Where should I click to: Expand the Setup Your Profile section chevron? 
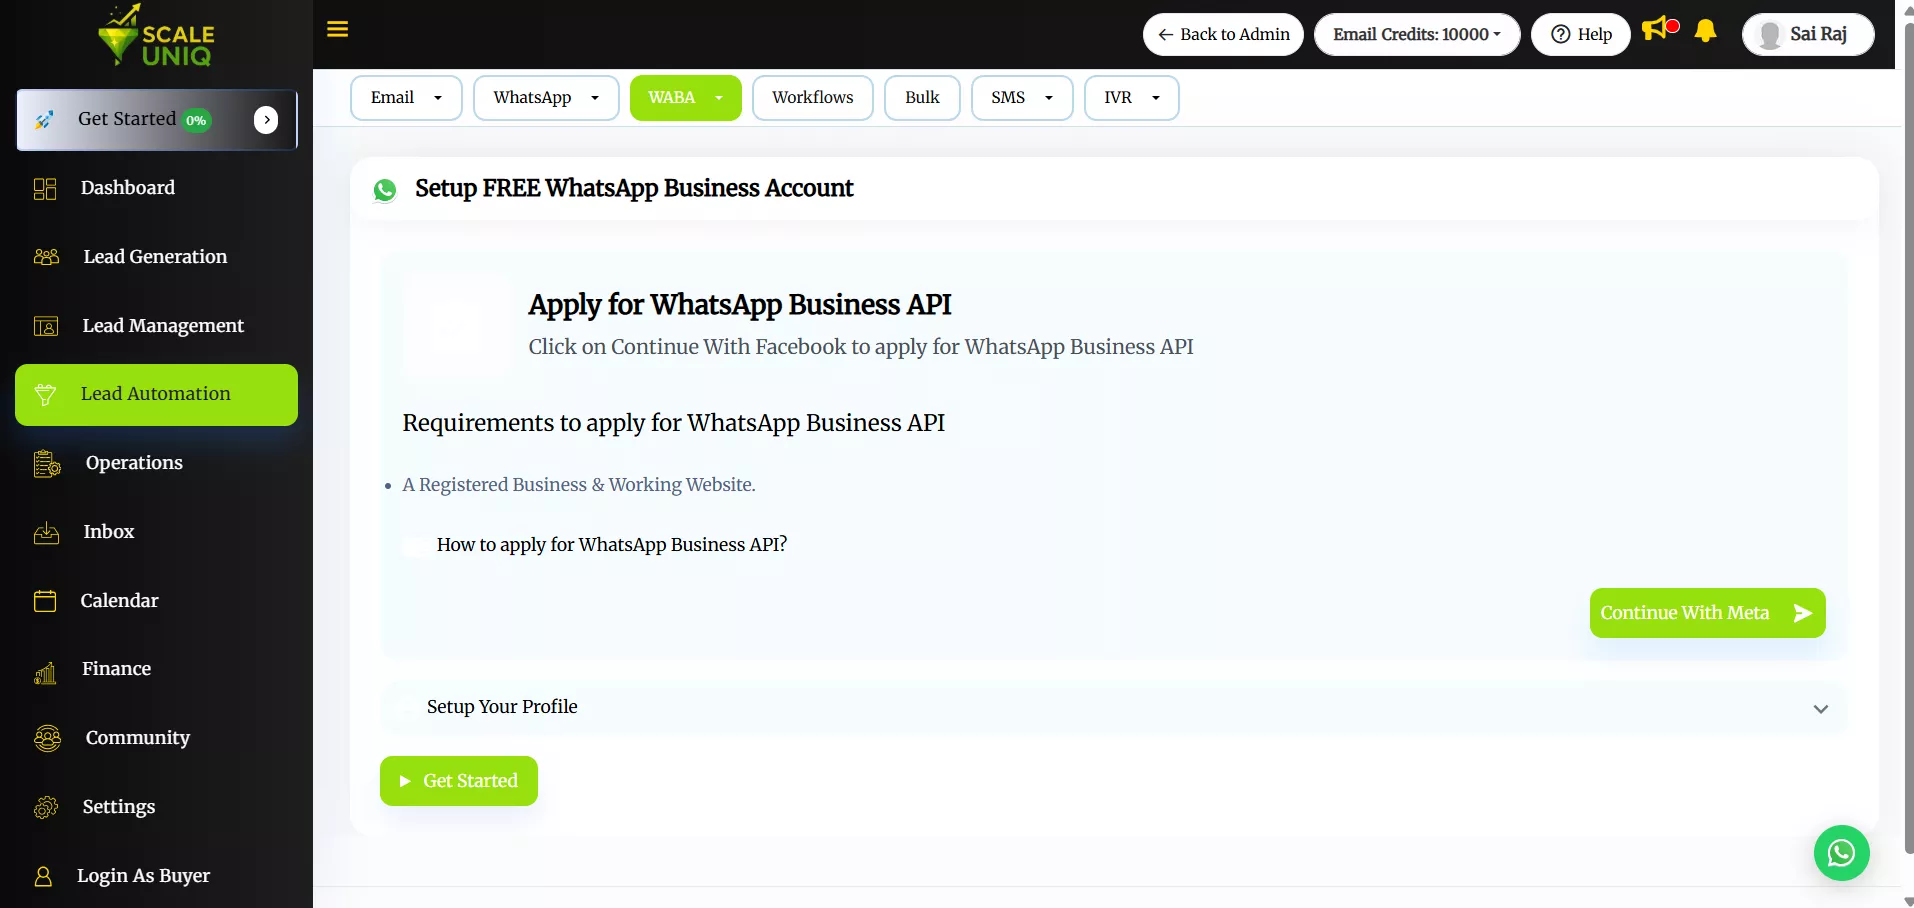tap(1820, 709)
